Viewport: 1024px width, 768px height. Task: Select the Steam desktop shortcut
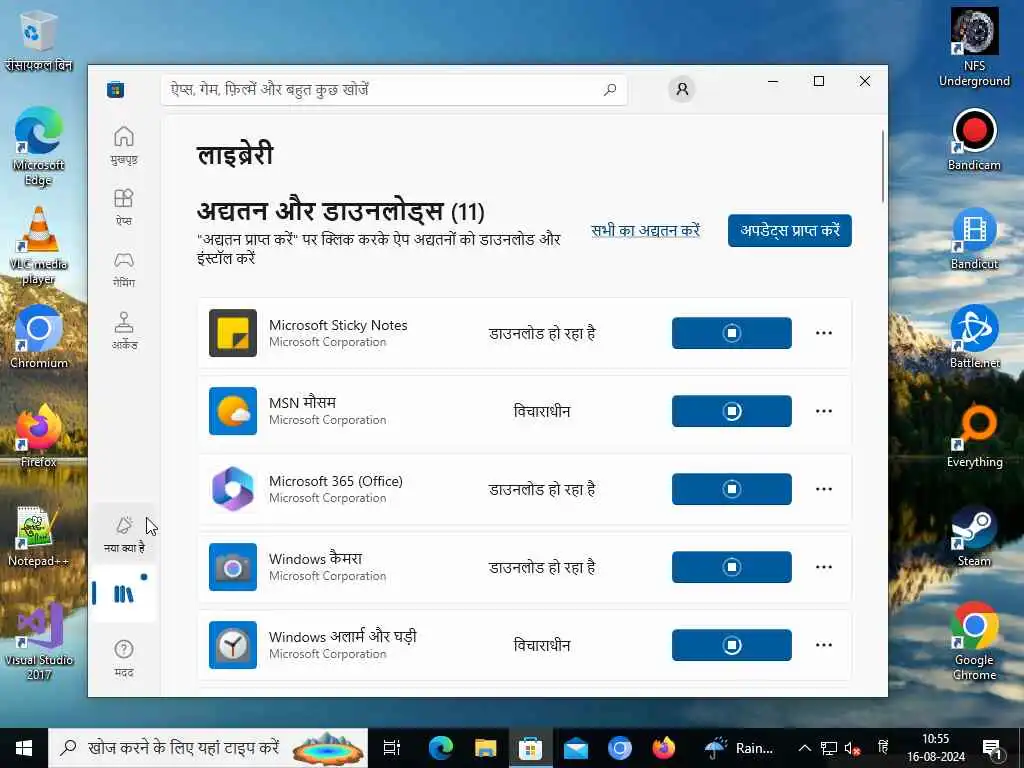[974, 536]
